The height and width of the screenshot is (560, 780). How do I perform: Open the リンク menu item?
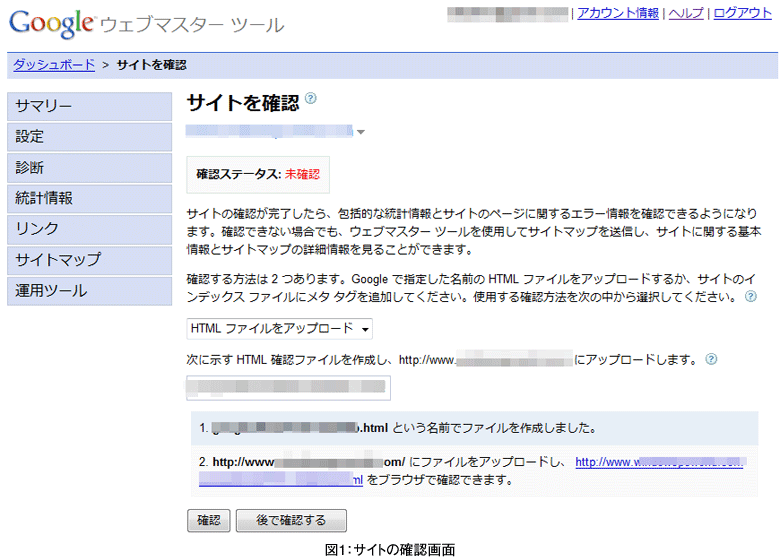click(x=90, y=229)
